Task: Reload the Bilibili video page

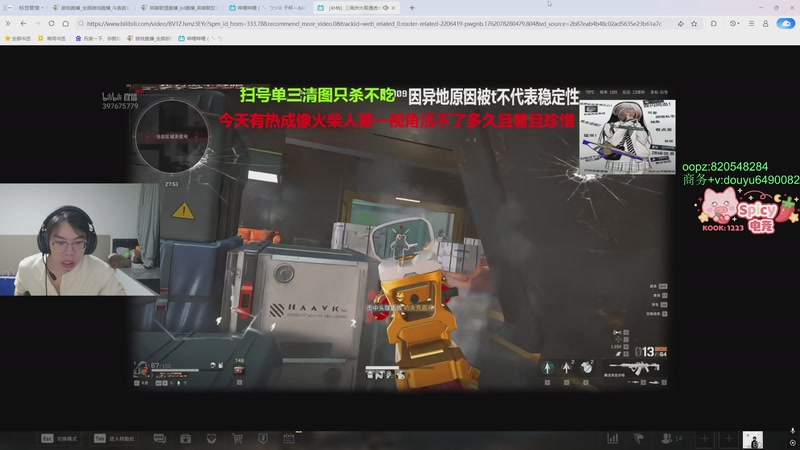Action: point(52,23)
